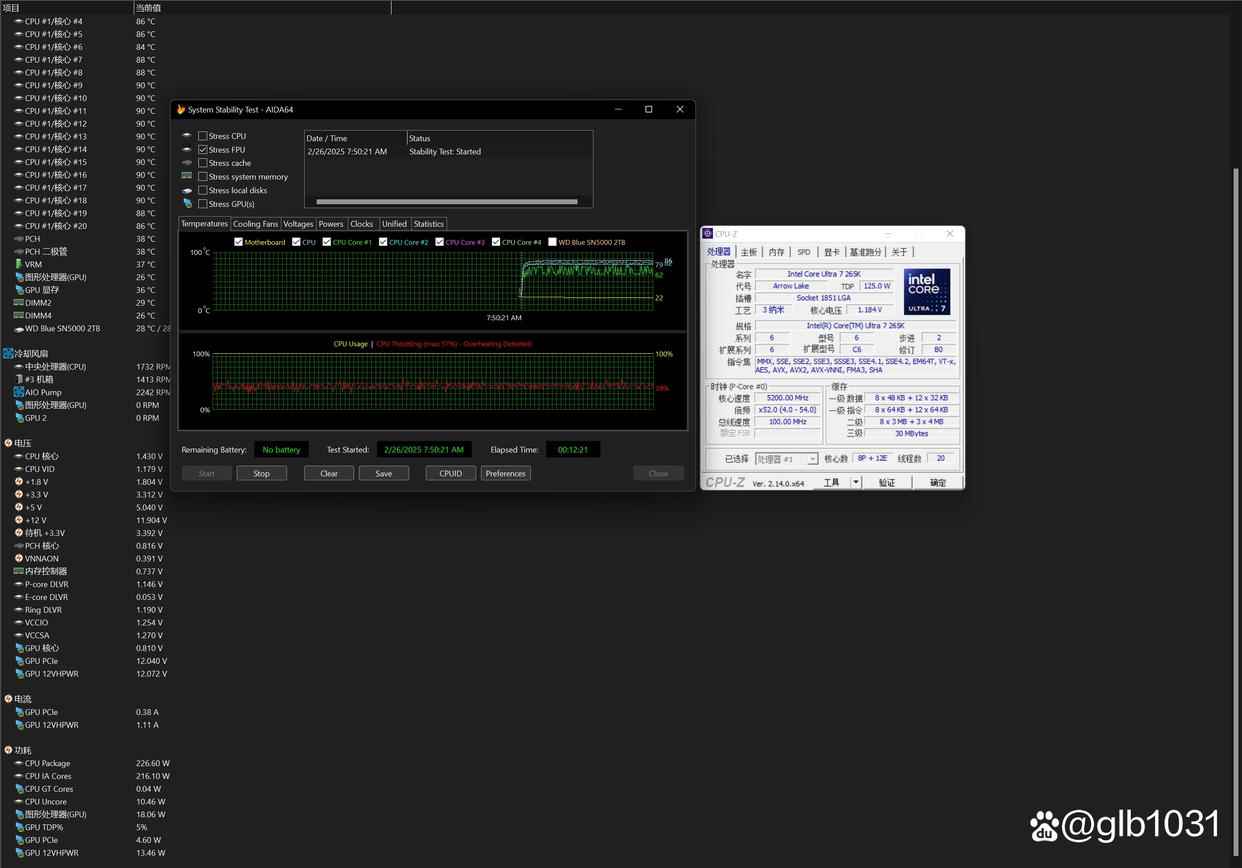Open the SPD tab in CPU-Z
The image size is (1242, 868).
803,252
